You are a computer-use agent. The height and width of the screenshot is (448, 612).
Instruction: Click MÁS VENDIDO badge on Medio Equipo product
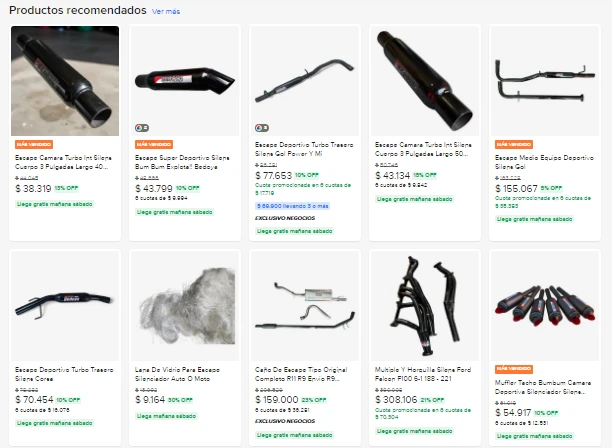pos(514,144)
